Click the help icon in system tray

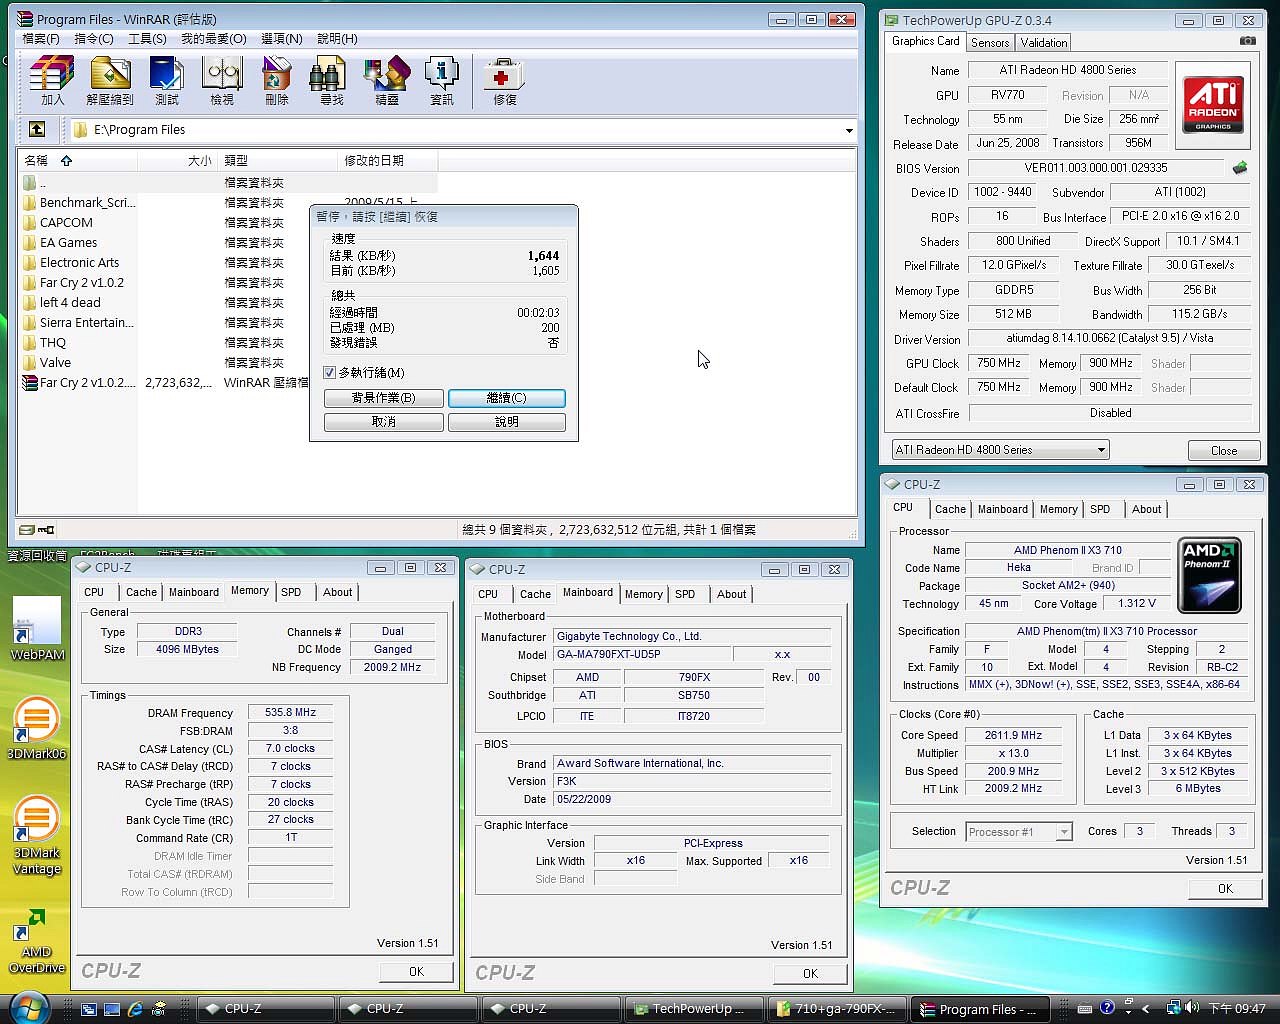(x=1107, y=1008)
